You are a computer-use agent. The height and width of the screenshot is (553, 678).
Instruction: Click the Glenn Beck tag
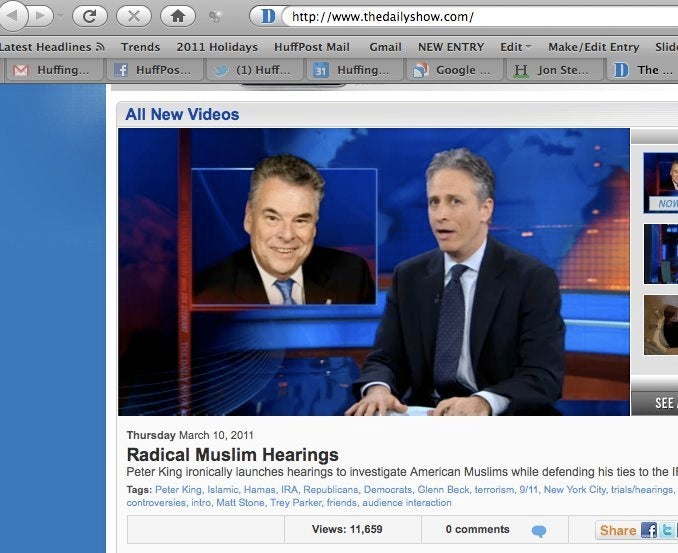(x=443, y=490)
